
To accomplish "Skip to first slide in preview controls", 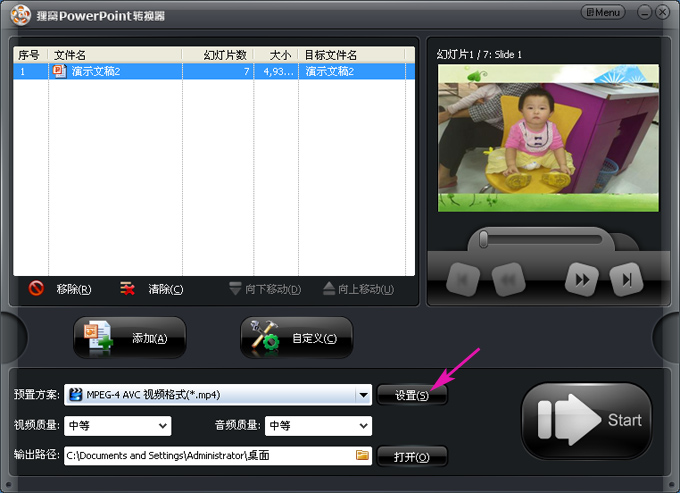I will click(463, 280).
